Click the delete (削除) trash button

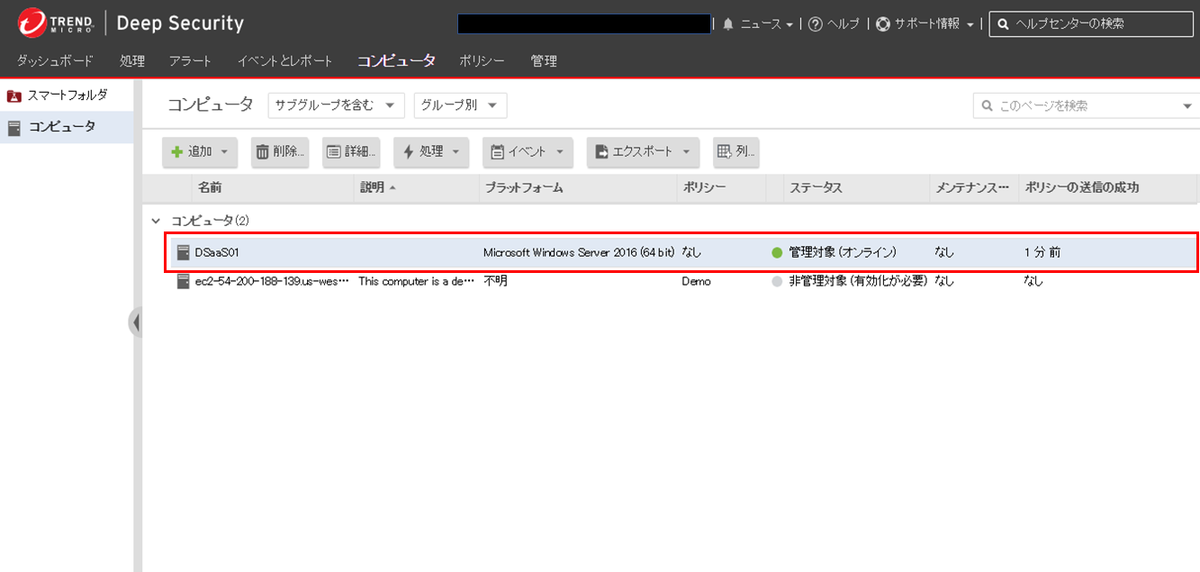(x=280, y=152)
